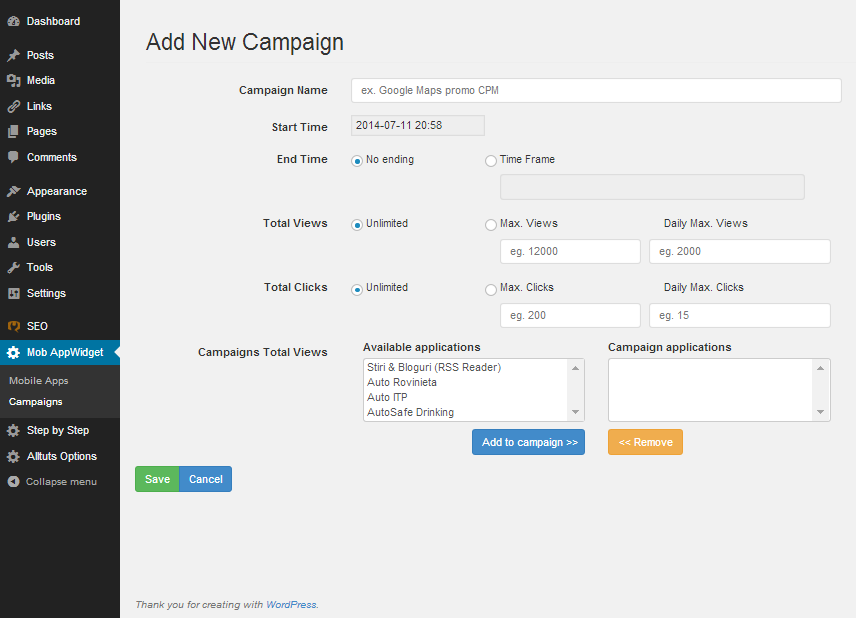856x618 pixels.
Task: Click the Tools wrench icon
Action: 14,268
